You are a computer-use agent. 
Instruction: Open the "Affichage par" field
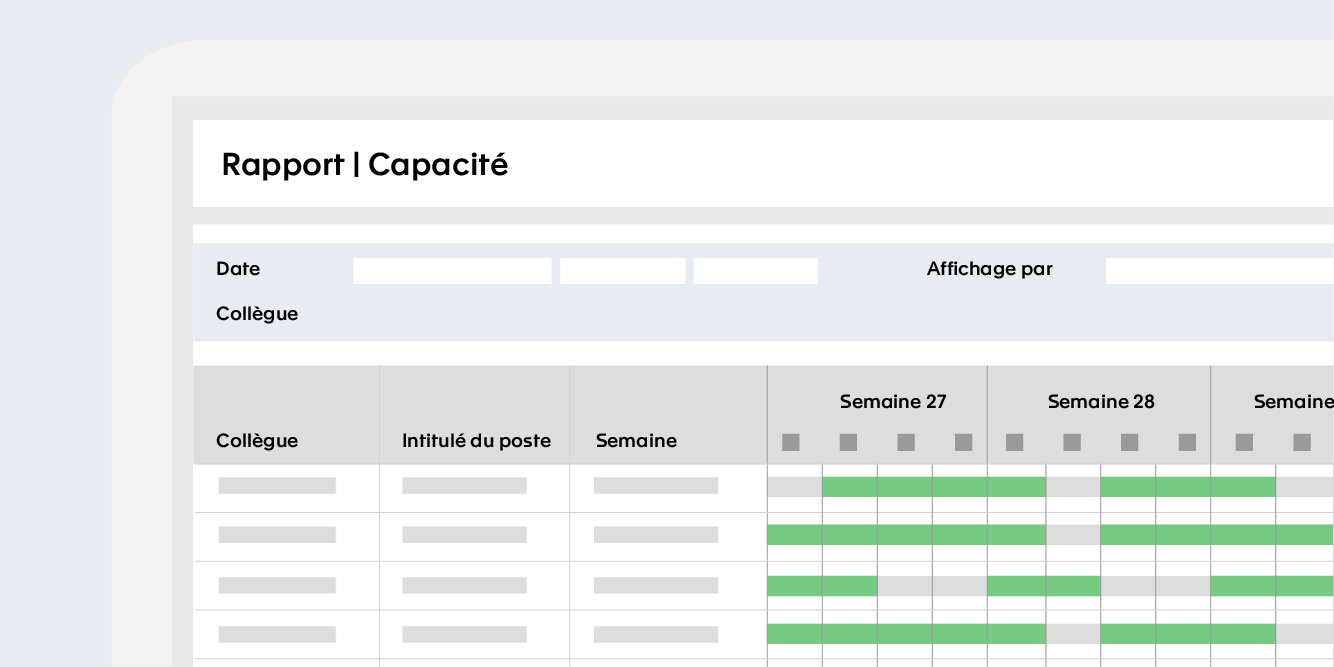pos(1220,271)
